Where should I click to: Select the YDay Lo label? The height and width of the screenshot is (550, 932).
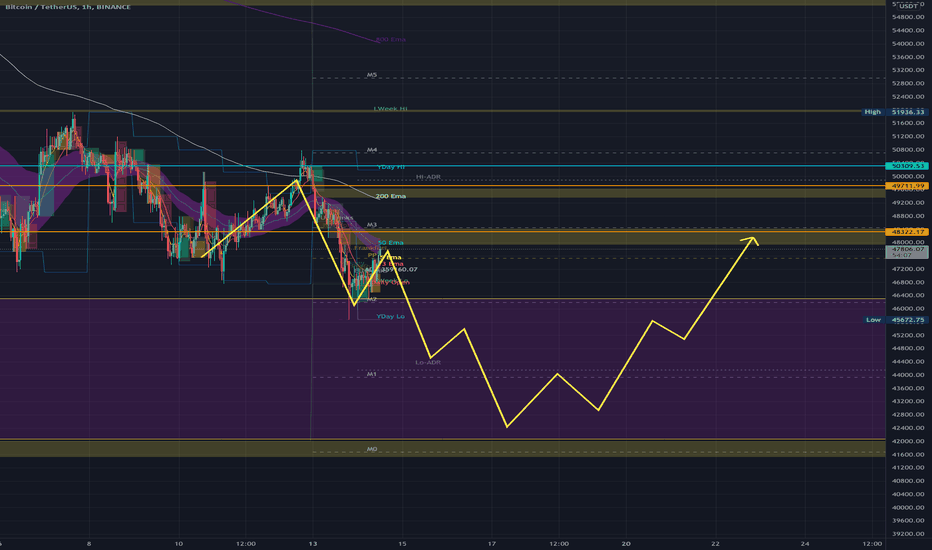point(391,316)
